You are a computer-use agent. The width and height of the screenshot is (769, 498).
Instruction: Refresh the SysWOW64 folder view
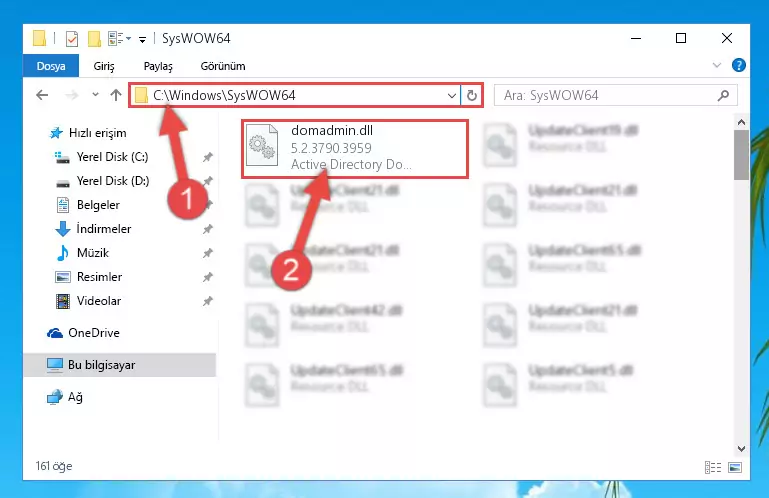(x=472, y=96)
